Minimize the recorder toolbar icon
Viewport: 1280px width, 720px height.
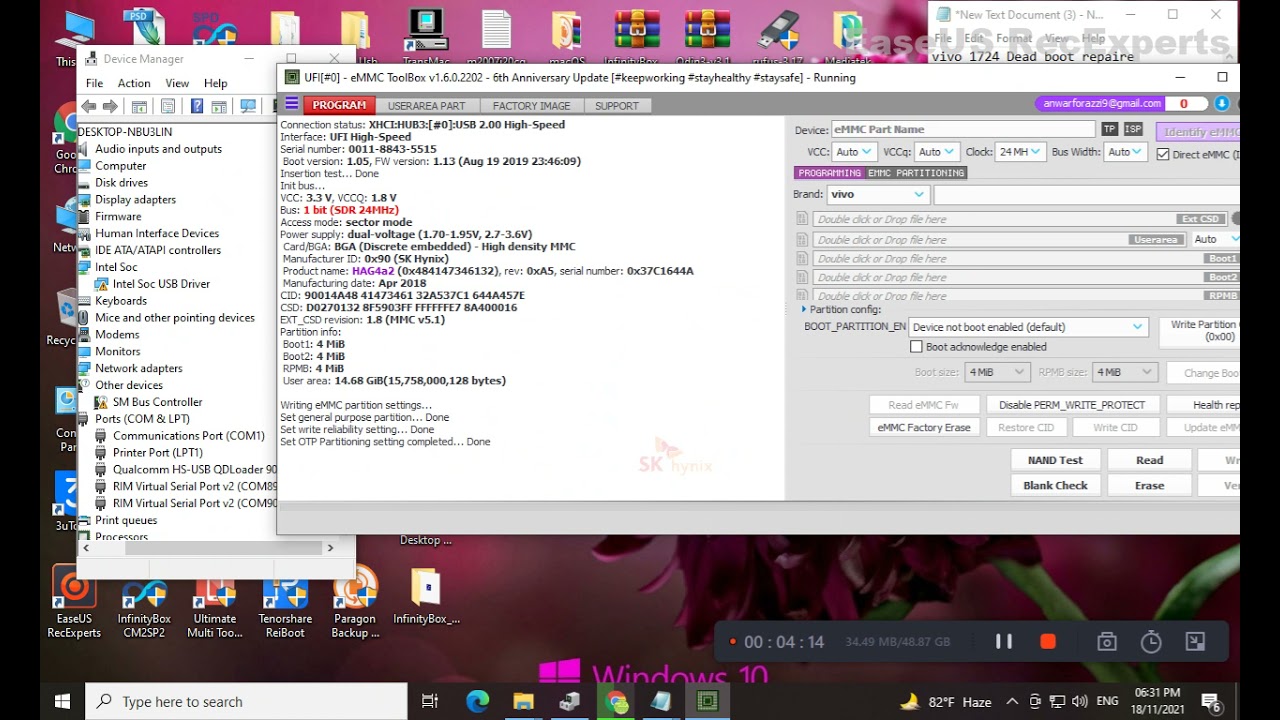pos(1195,642)
